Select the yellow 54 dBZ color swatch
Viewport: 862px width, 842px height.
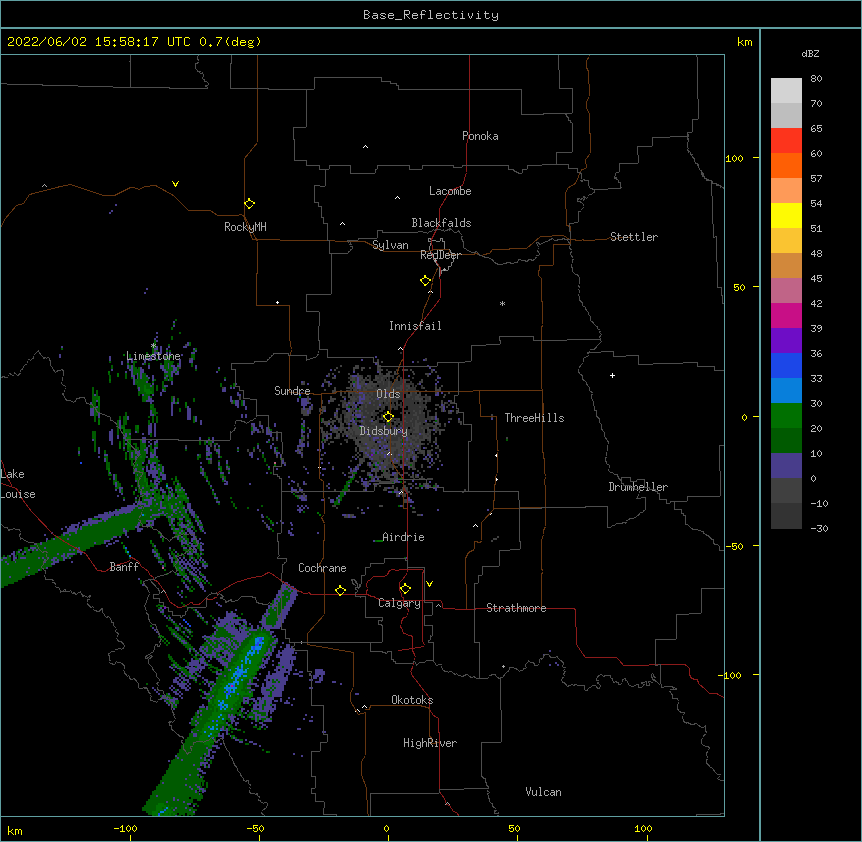[x=786, y=215]
